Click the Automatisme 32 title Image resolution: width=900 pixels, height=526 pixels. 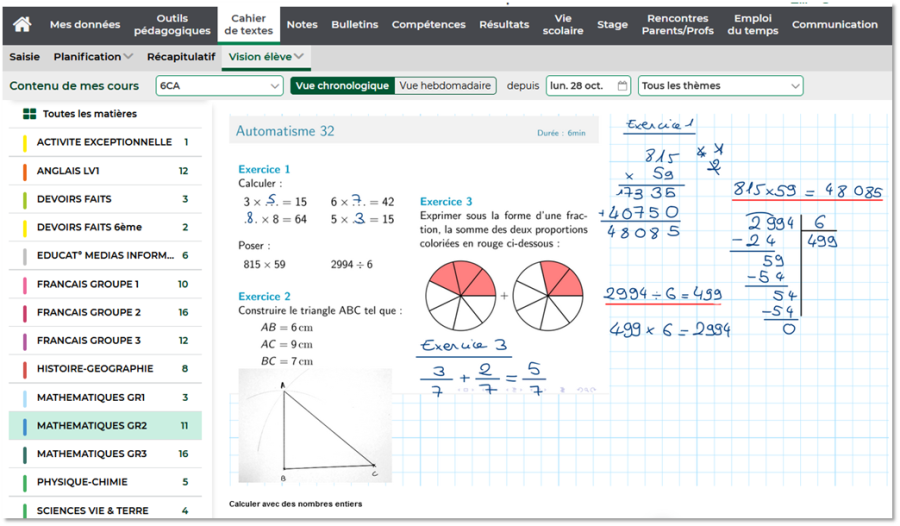[x=285, y=131]
